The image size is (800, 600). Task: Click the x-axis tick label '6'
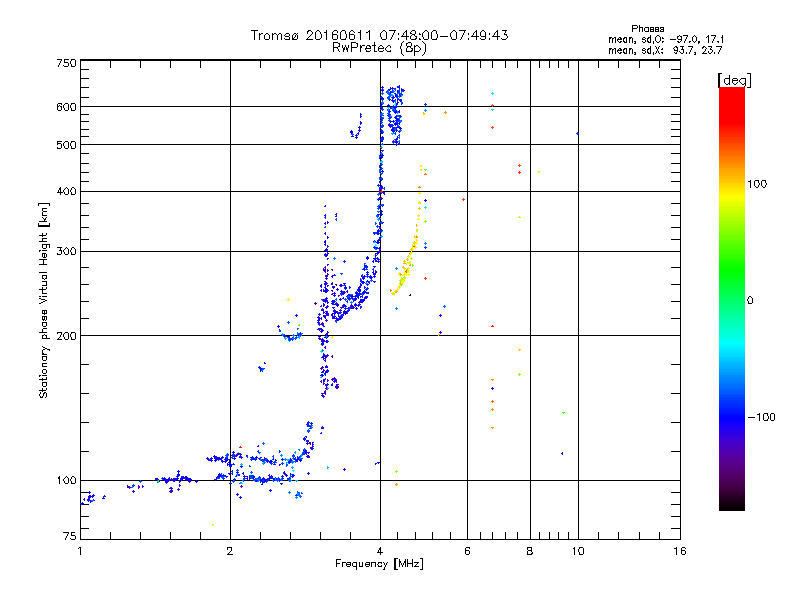[x=467, y=551]
